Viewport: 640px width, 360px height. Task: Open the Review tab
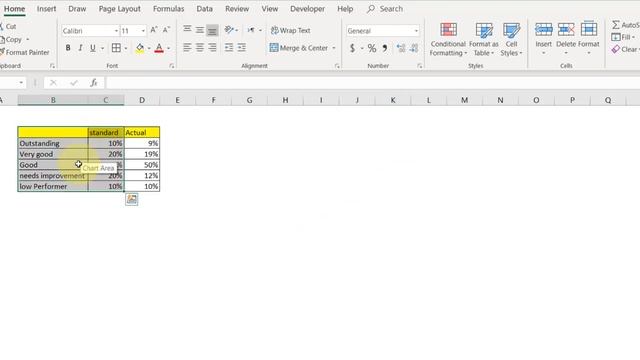coord(237,9)
